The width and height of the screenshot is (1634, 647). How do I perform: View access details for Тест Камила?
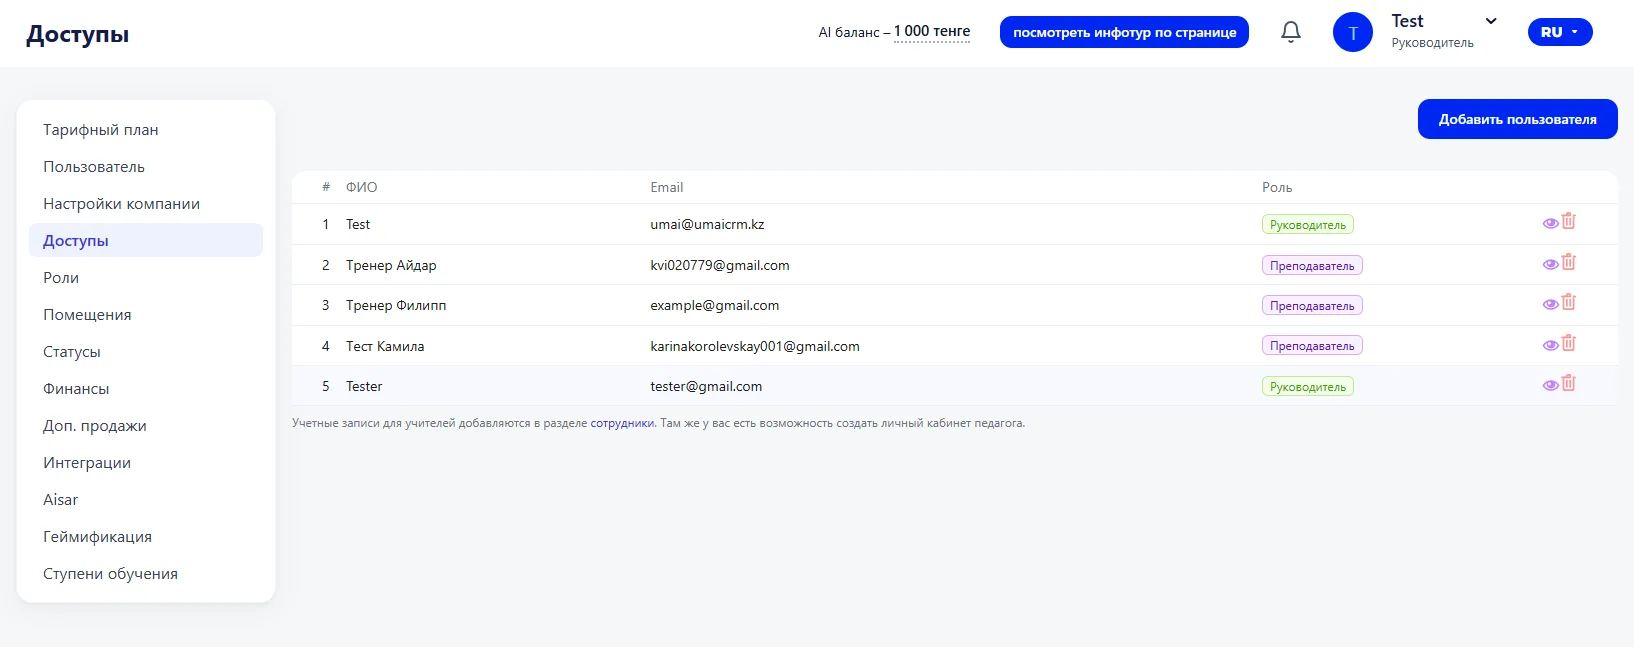[1551, 345]
